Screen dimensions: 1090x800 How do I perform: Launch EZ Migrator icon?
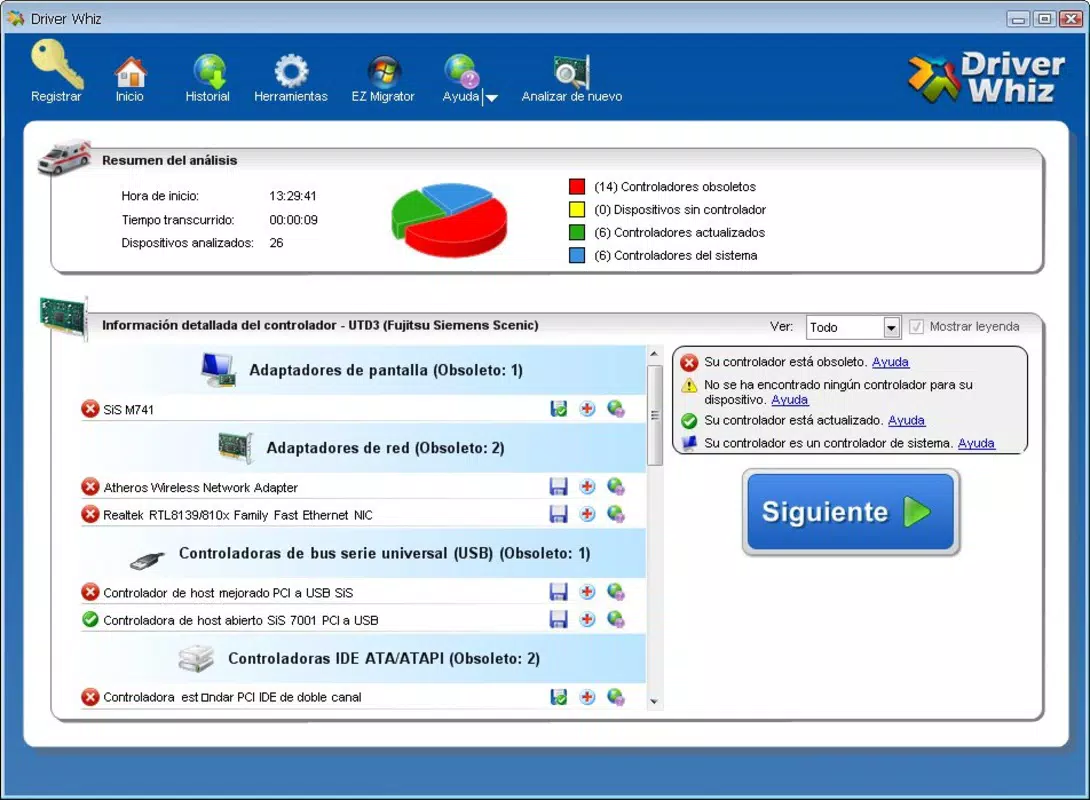pos(383,79)
